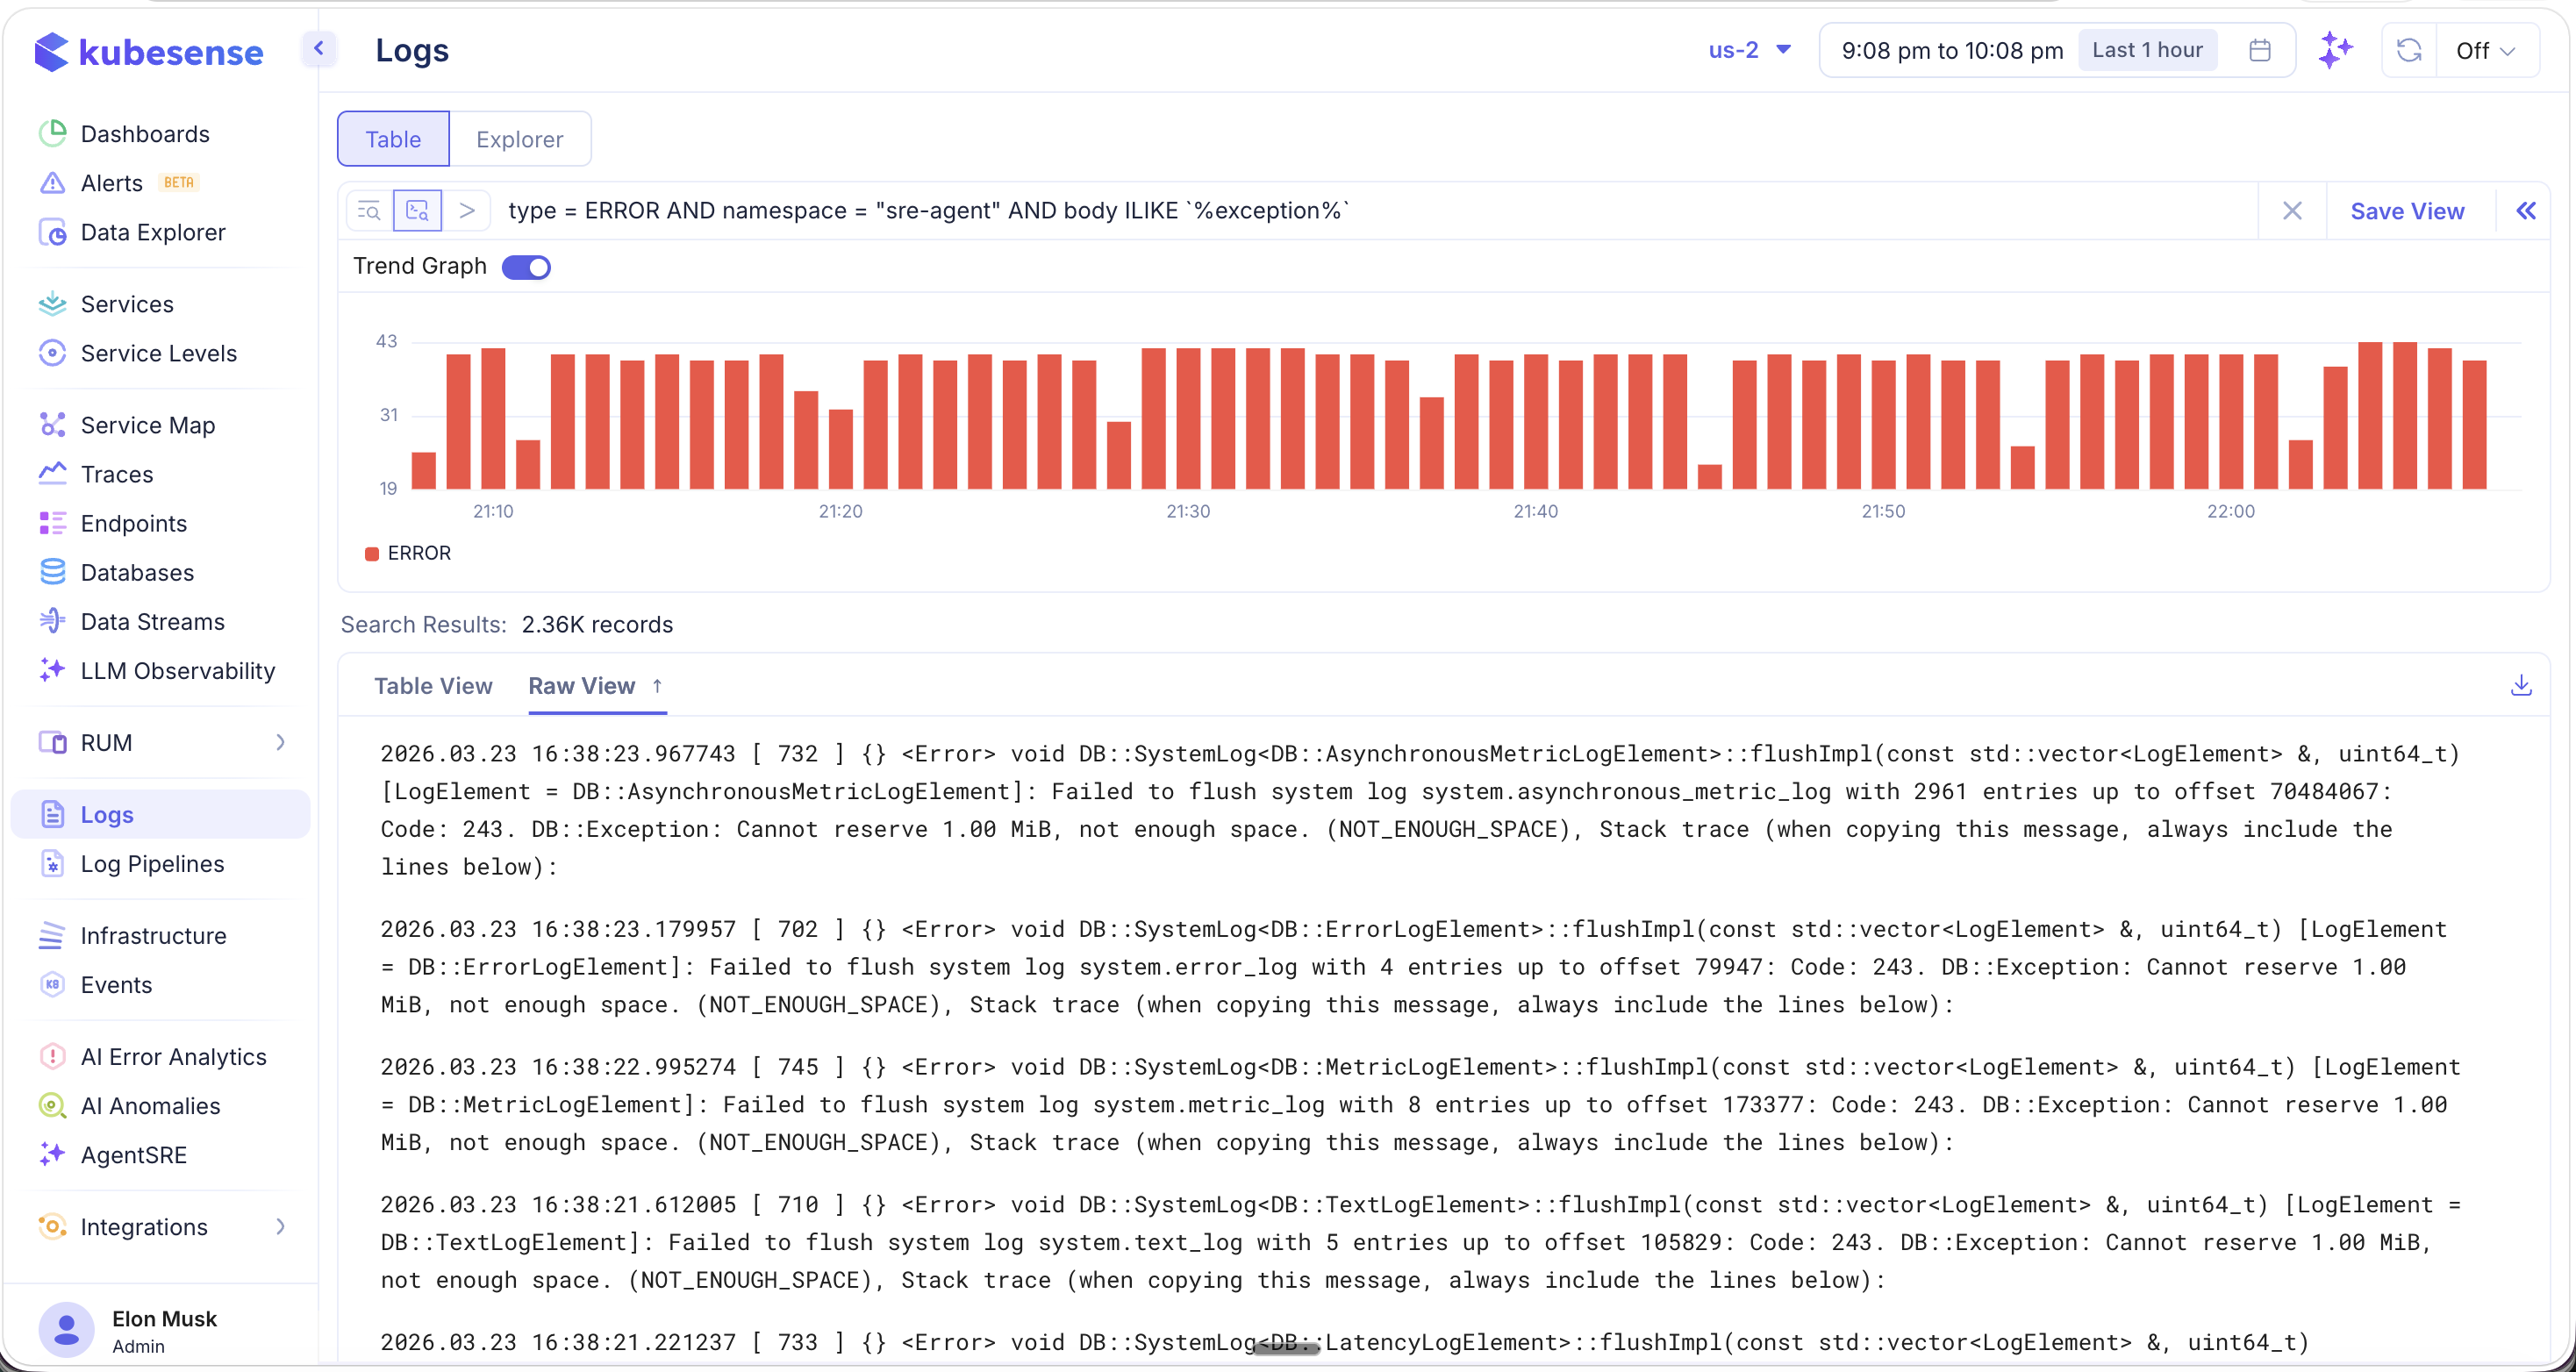The width and height of the screenshot is (2576, 1372).
Task: Open LLM Observability panel
Action: point(178,671)
